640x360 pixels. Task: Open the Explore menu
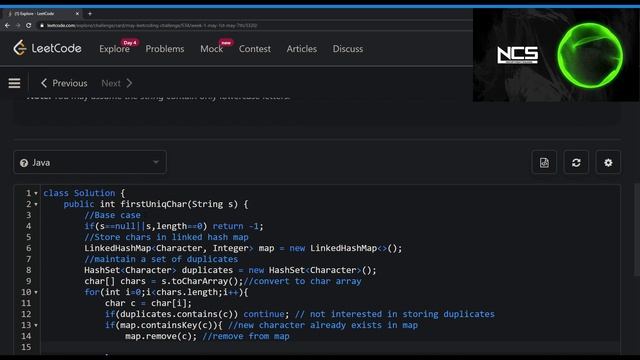tap(114, 49)
